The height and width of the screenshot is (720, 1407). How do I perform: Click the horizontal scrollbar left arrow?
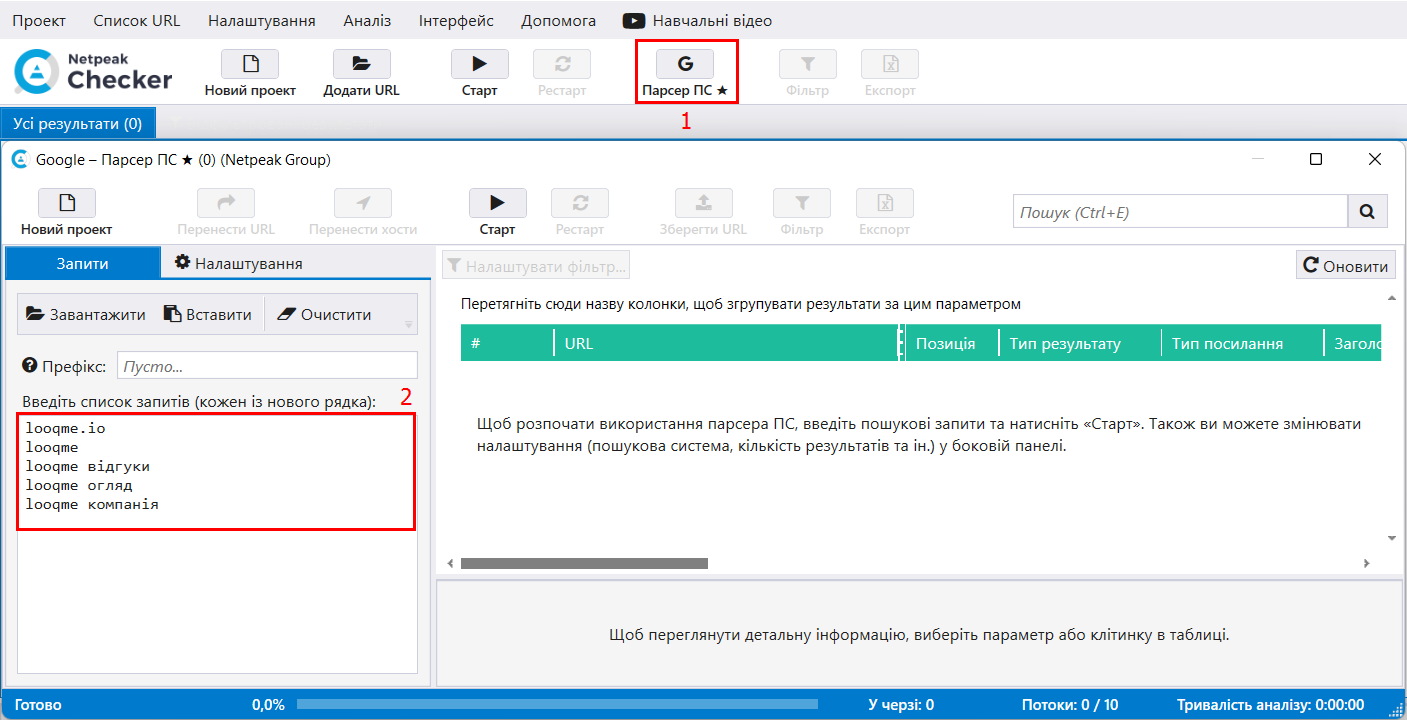pyautogui.click(x=450, y=563)
